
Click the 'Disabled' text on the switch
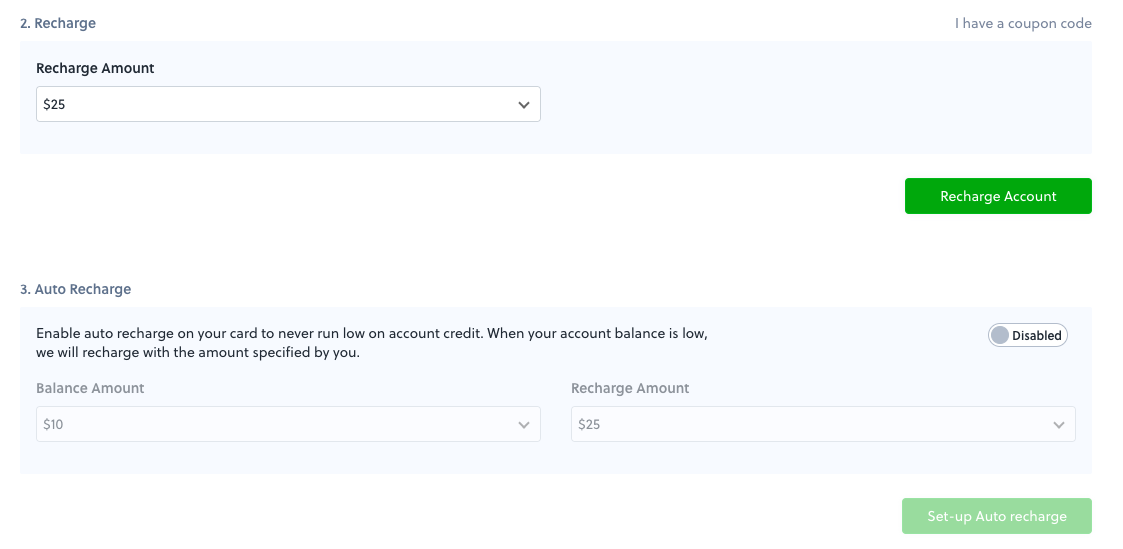[1036, 336]
